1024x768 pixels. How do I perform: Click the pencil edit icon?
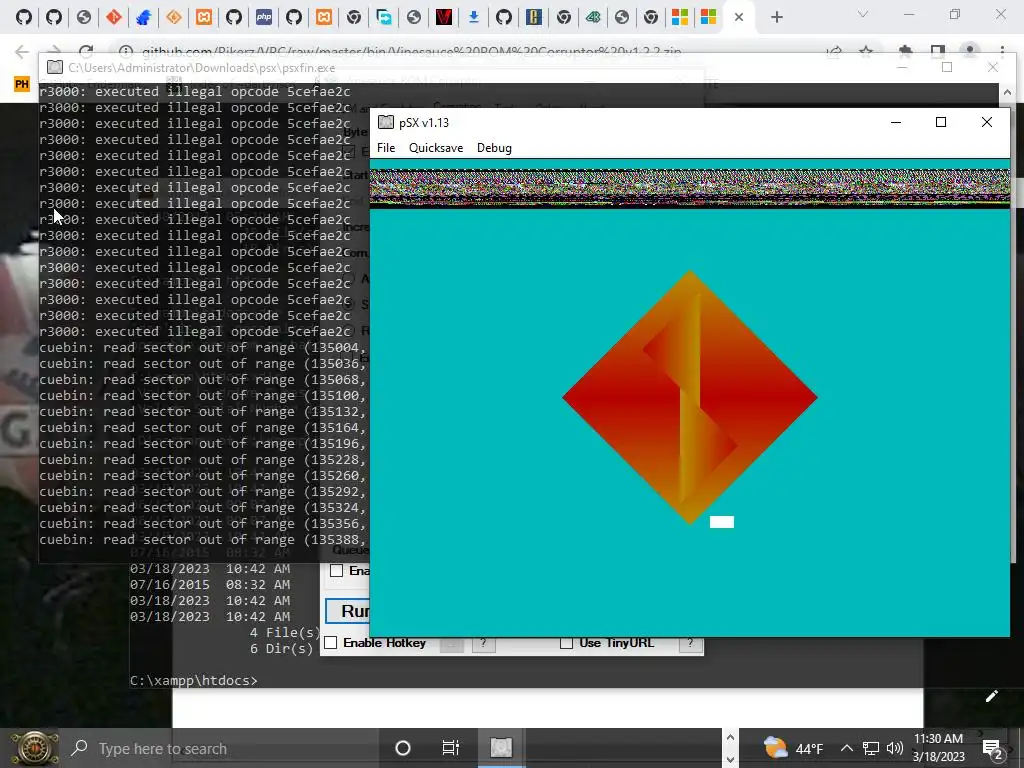(x=991, y=696)
